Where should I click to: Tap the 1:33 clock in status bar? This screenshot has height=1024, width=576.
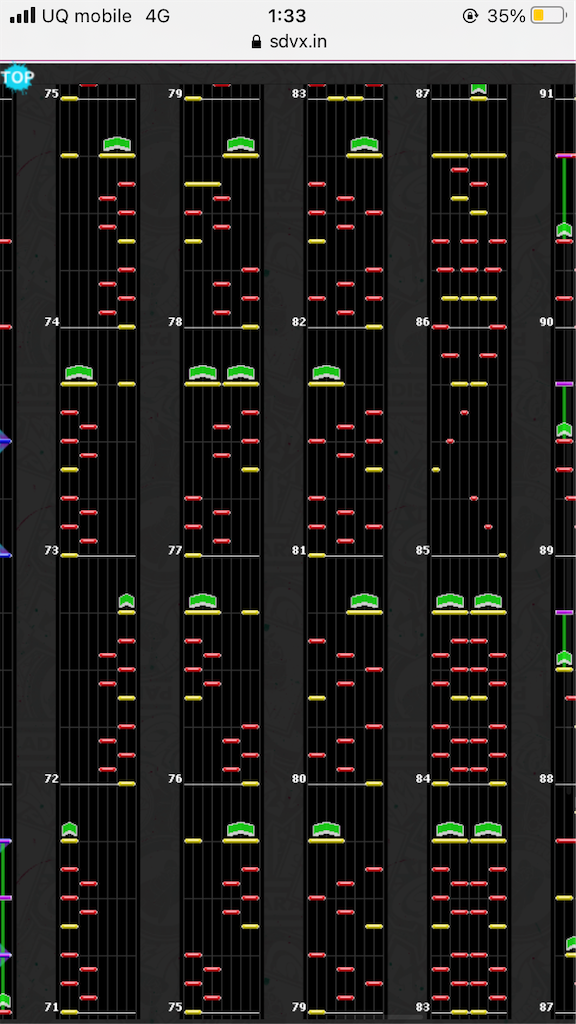pos(287,16)
